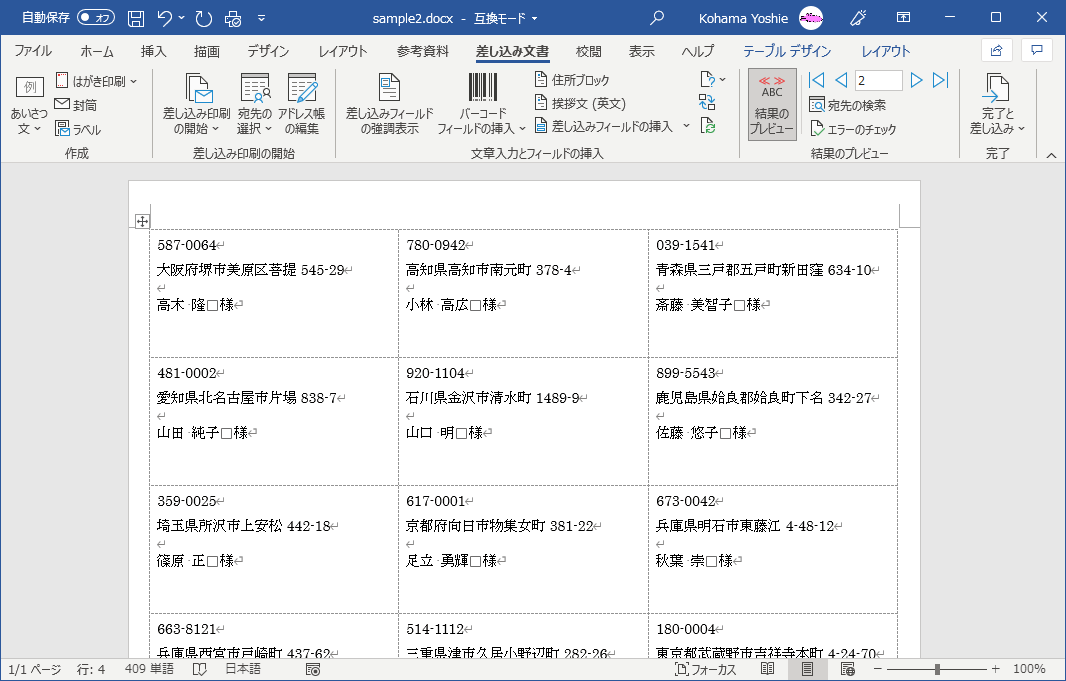Open the 校閲 tab
The image size is (1066, 681).
(x=589, y=51)
